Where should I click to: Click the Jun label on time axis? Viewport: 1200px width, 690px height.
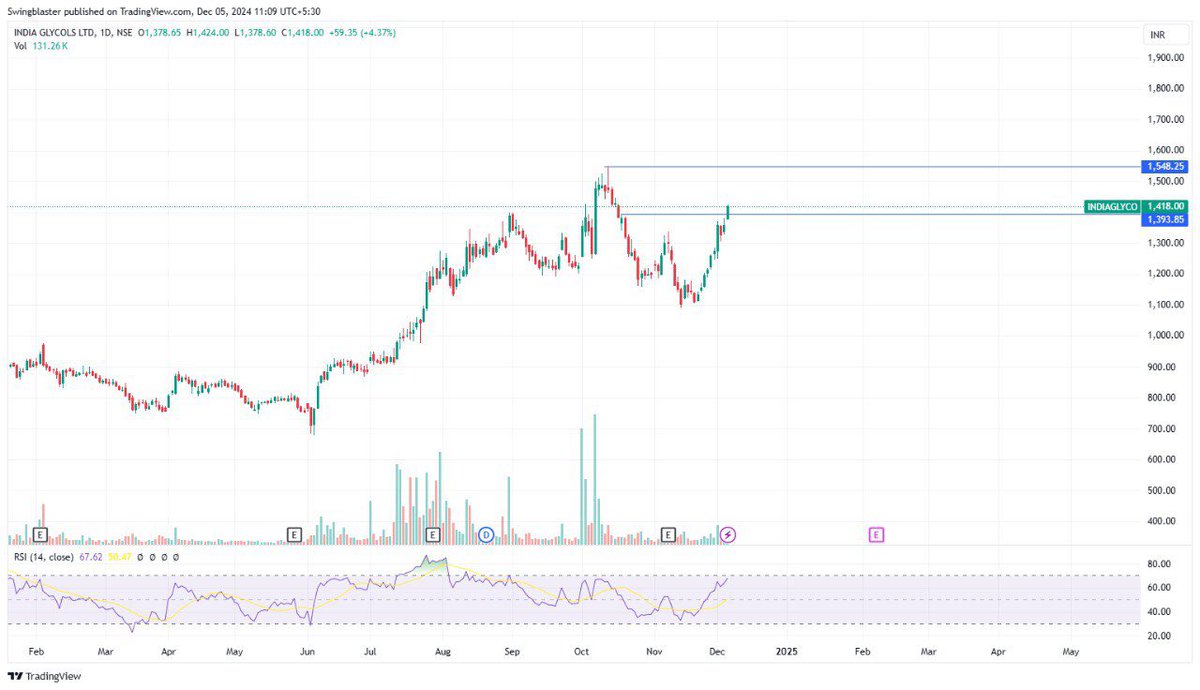coord(308,652)
